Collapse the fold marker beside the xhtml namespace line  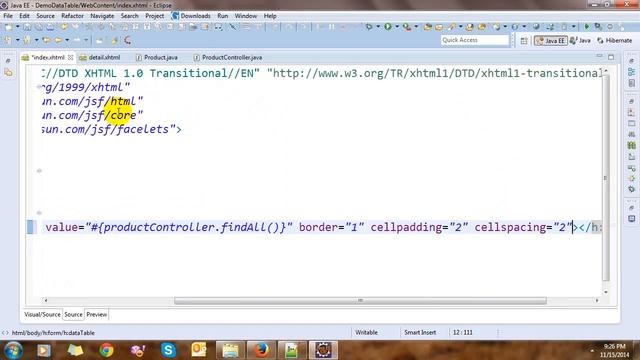point(39,87)
